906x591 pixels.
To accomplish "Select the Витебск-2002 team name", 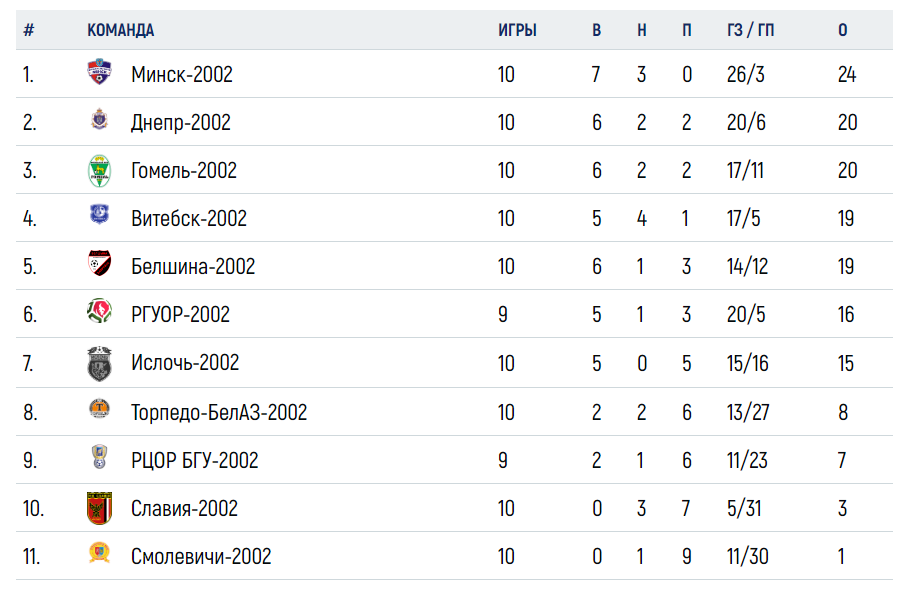I will click(x=189, y=218).
